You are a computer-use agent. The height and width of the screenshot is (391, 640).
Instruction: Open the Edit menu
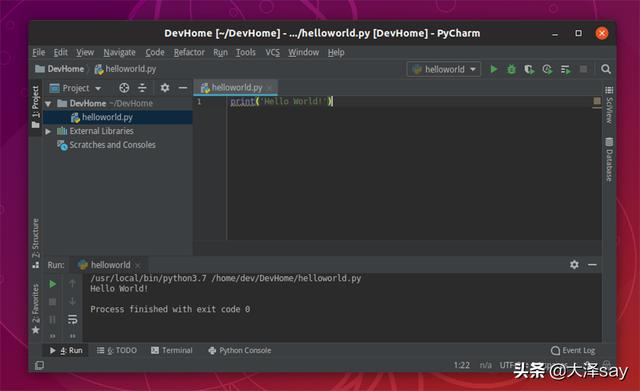pos(61,52)
